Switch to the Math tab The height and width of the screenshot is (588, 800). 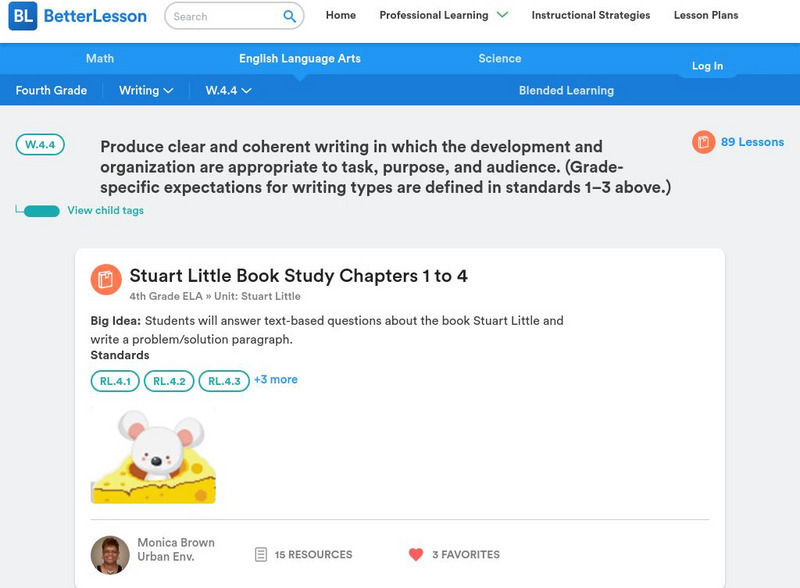[100, 59]
